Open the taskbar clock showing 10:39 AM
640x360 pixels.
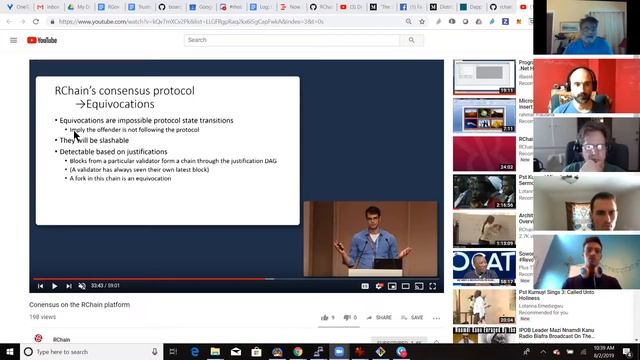pos(604,351)
